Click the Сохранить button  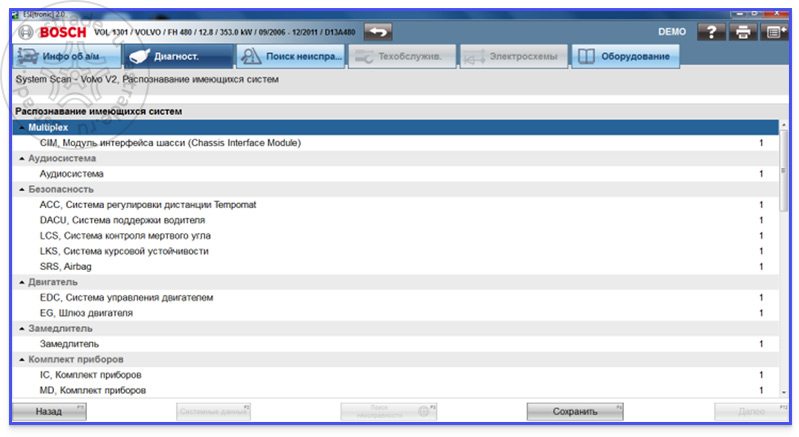pos(575,412)
